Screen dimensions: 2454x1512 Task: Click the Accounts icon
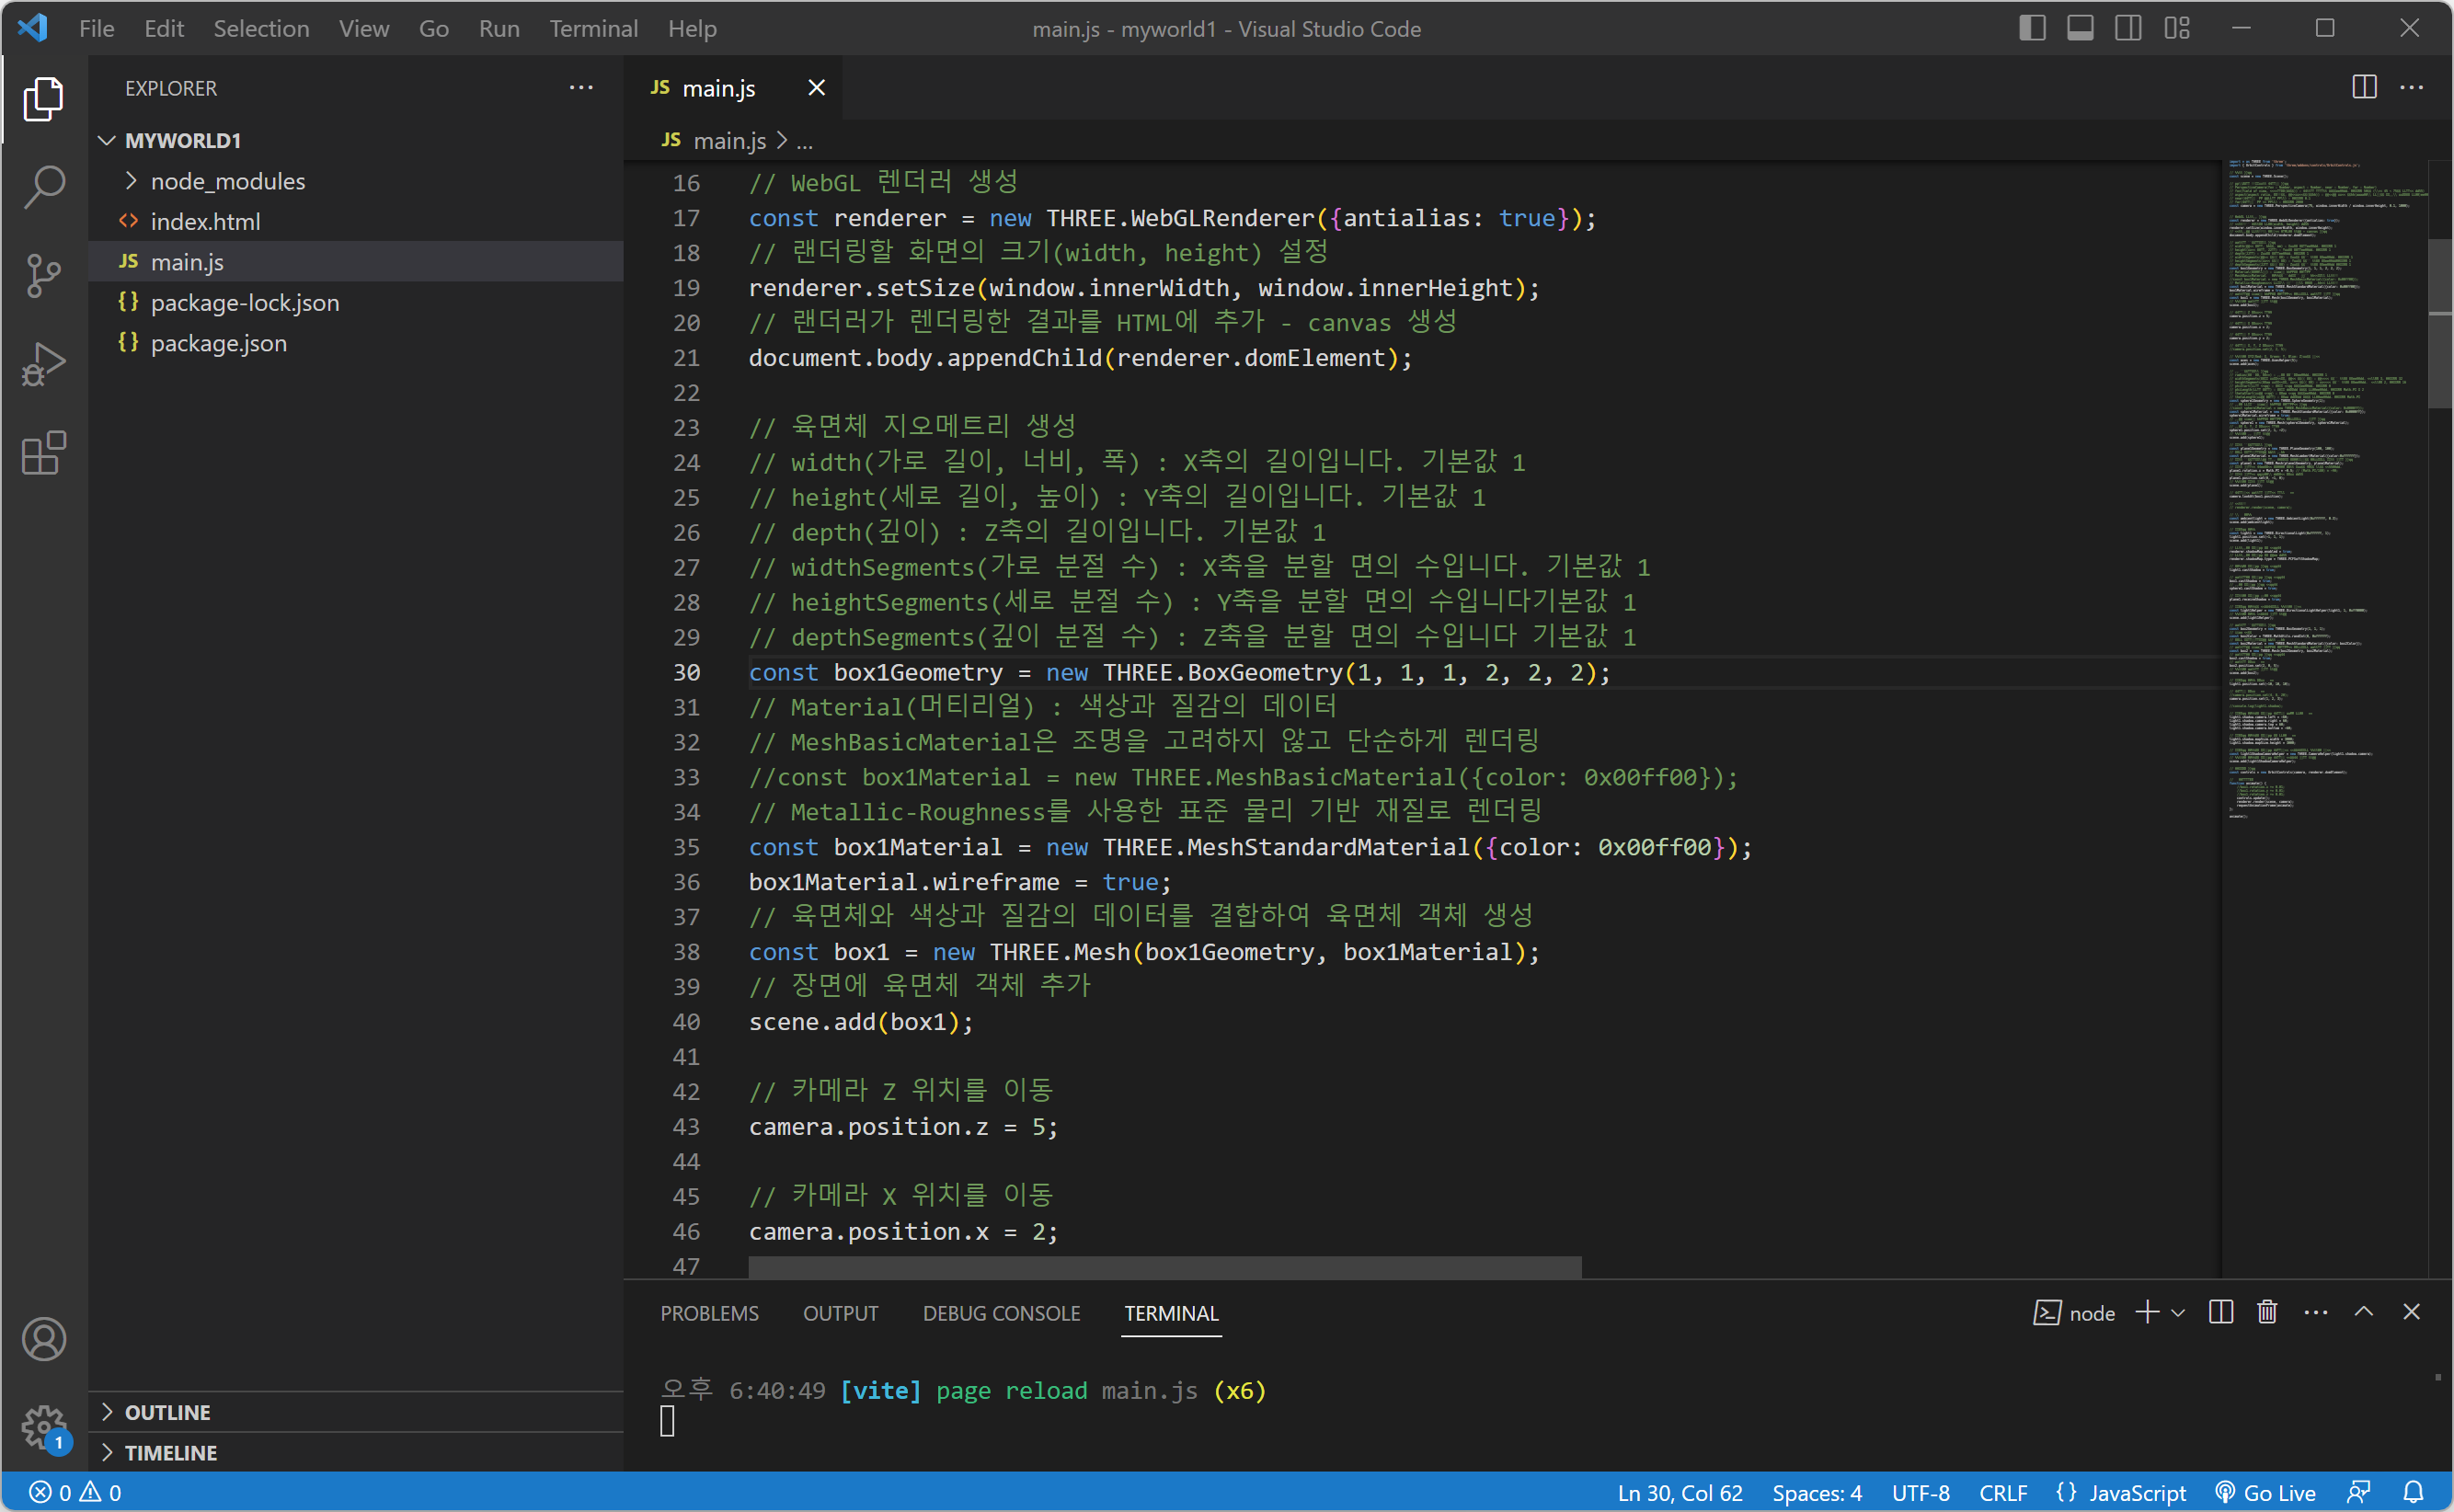44,1340
